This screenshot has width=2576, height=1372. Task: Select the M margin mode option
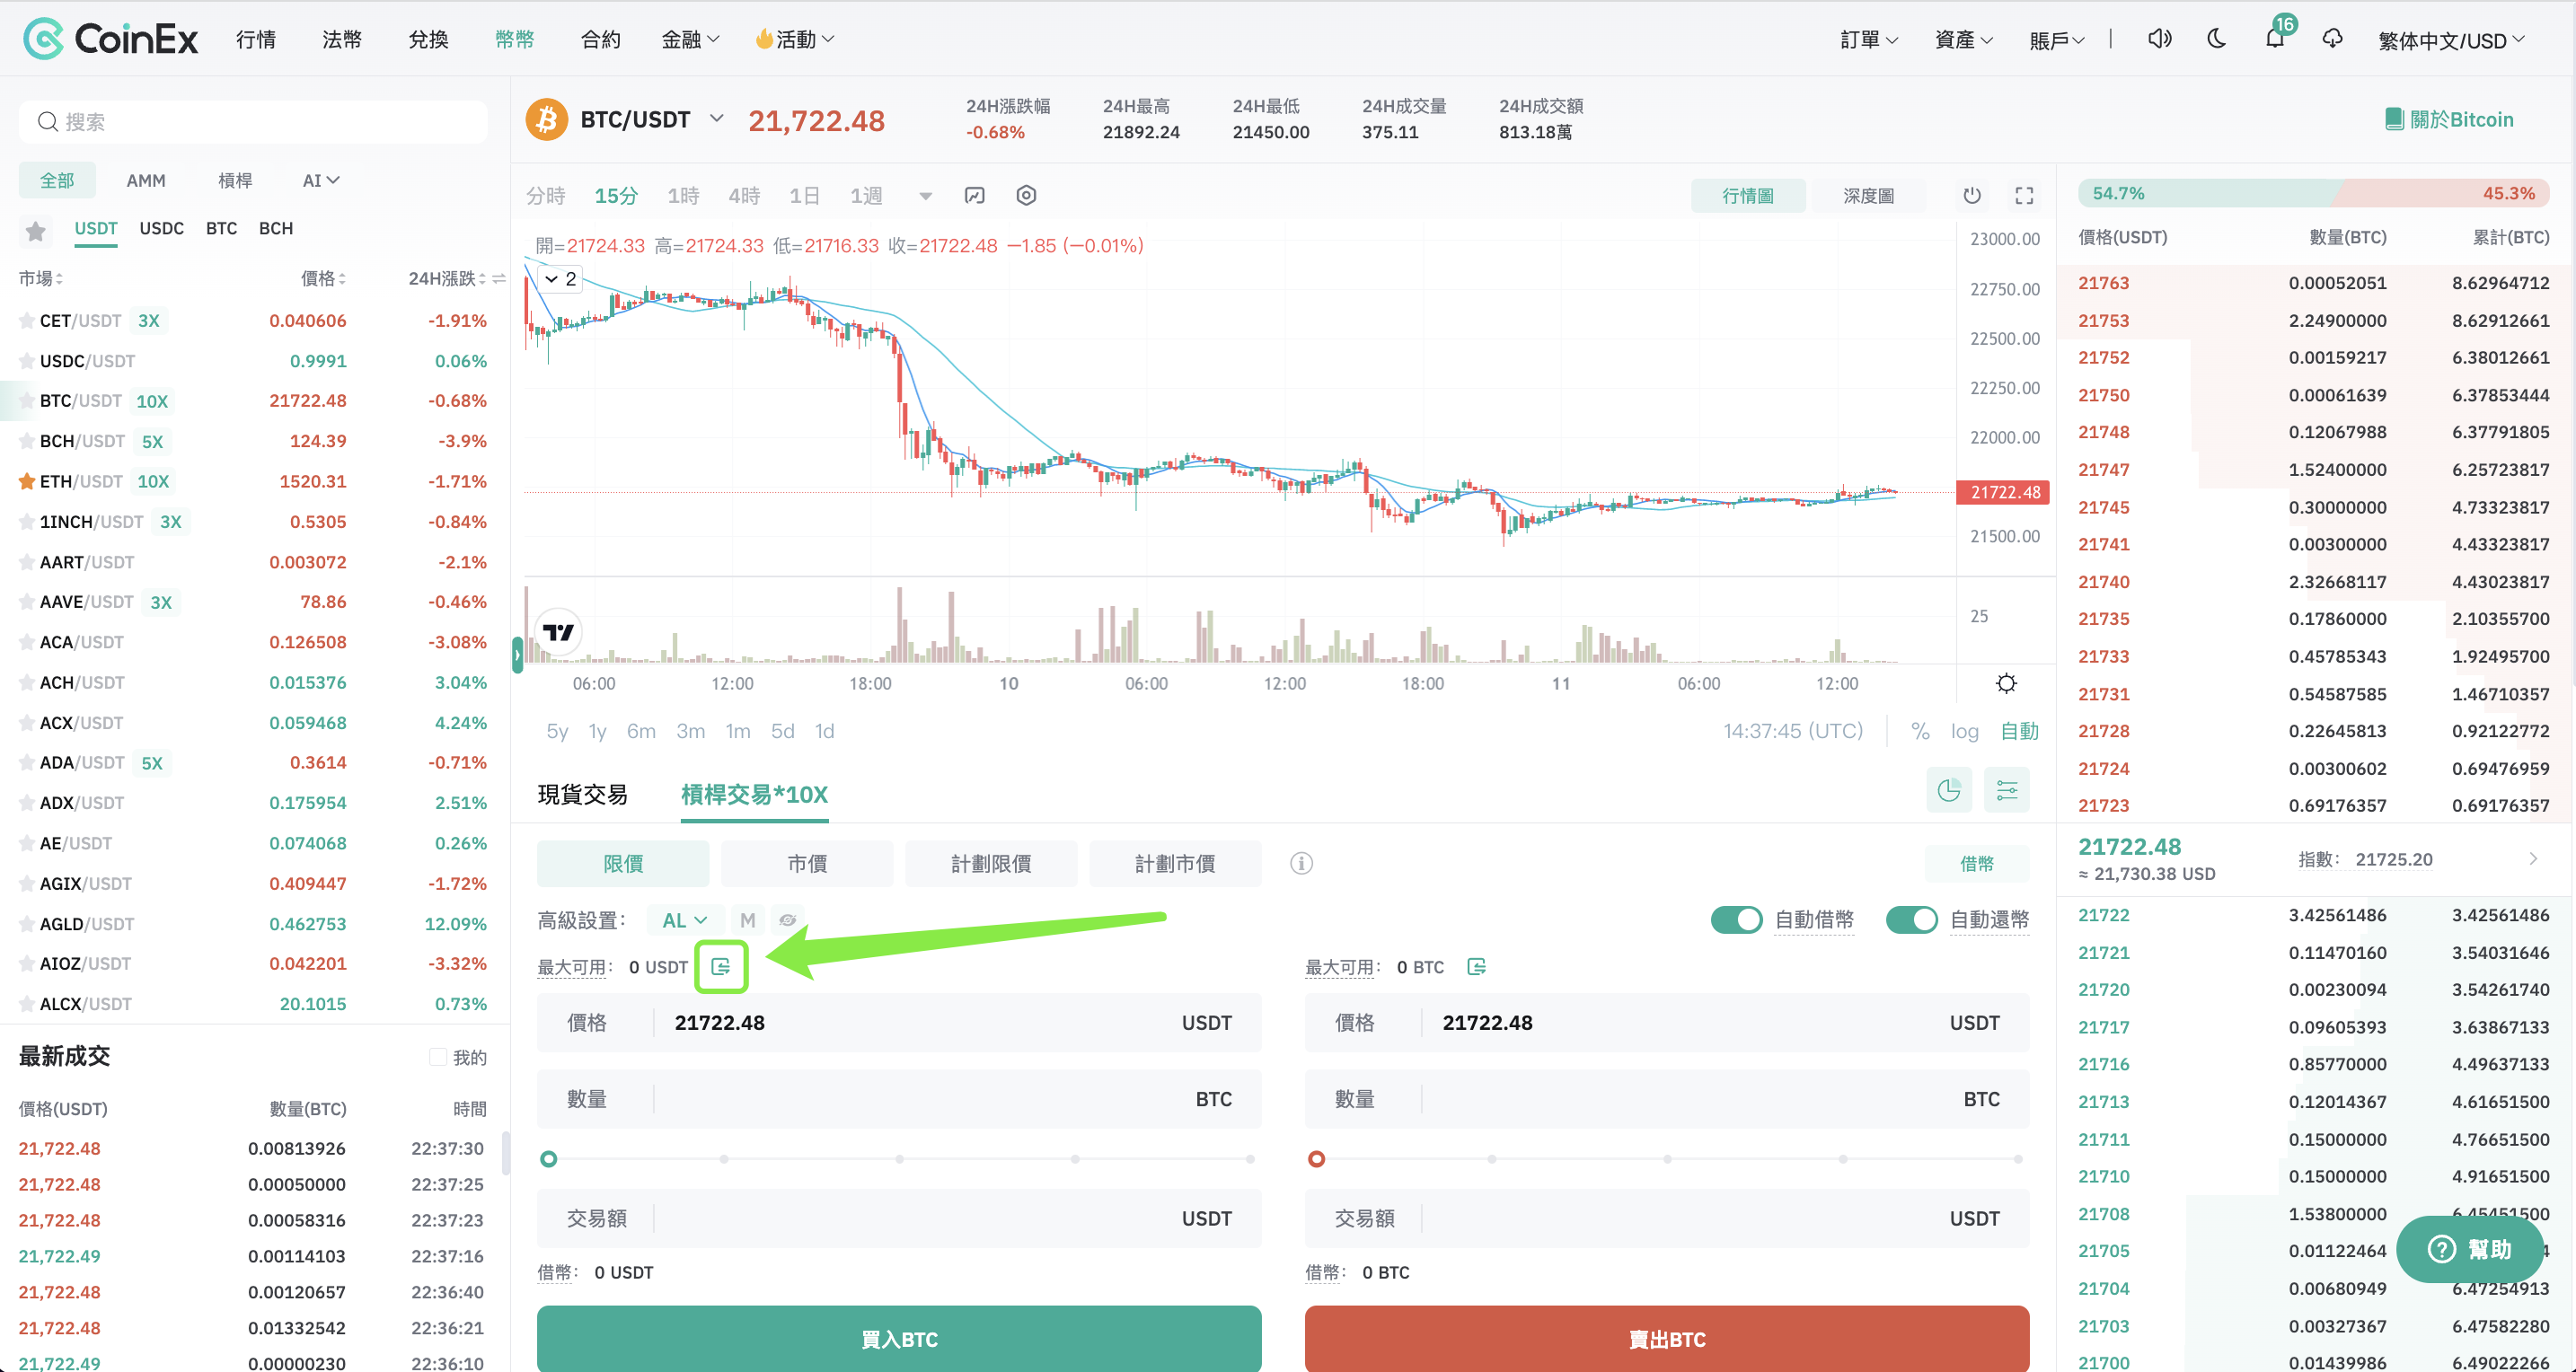point(747,920)
